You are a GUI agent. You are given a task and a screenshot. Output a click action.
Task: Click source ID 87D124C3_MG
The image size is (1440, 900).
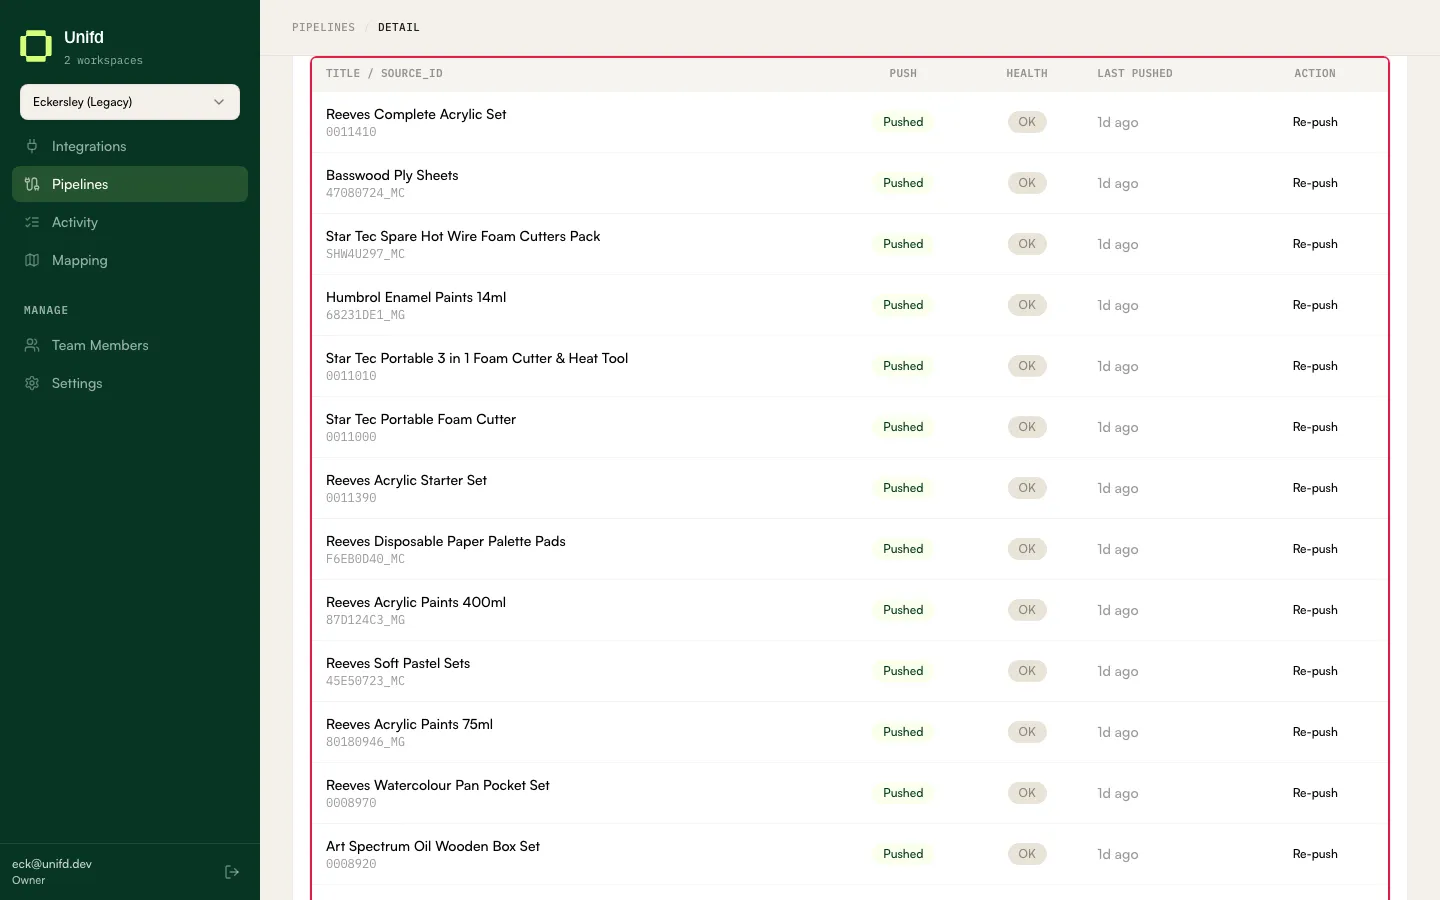point(365,620)
